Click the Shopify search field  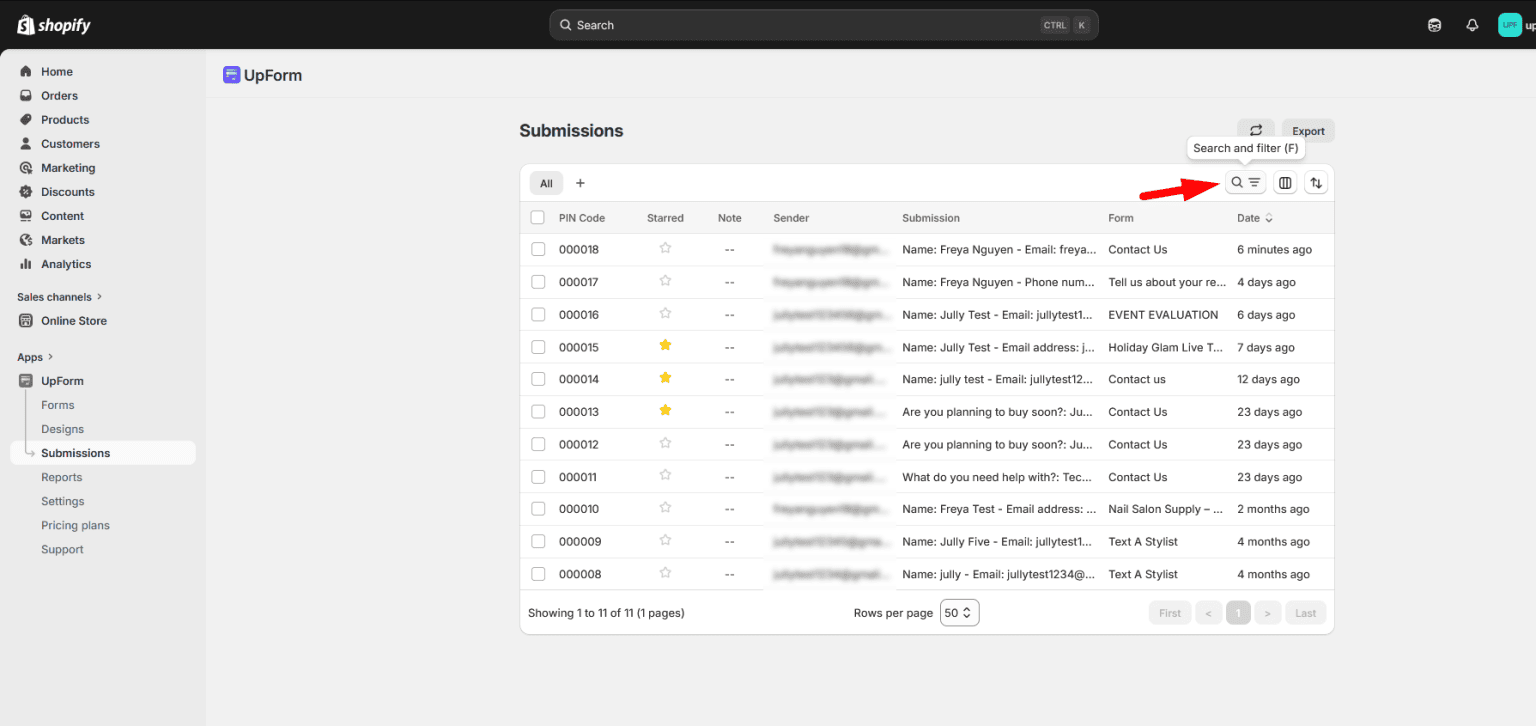pyautogui.click(x=824, y=25)
